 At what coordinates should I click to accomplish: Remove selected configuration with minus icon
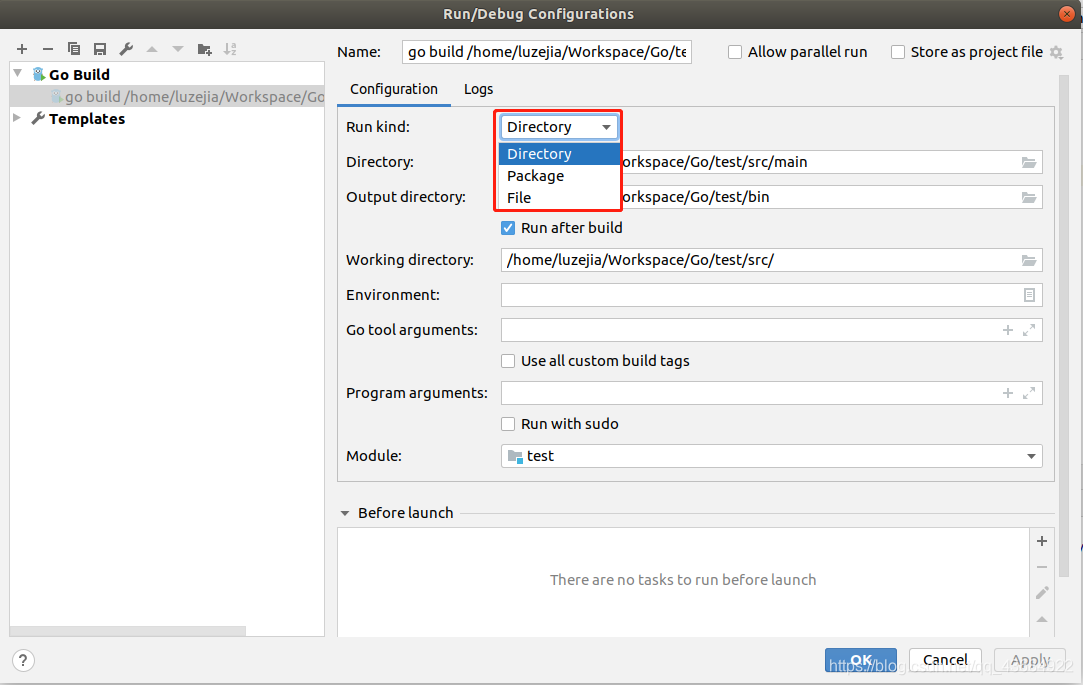tap(48, 49)
